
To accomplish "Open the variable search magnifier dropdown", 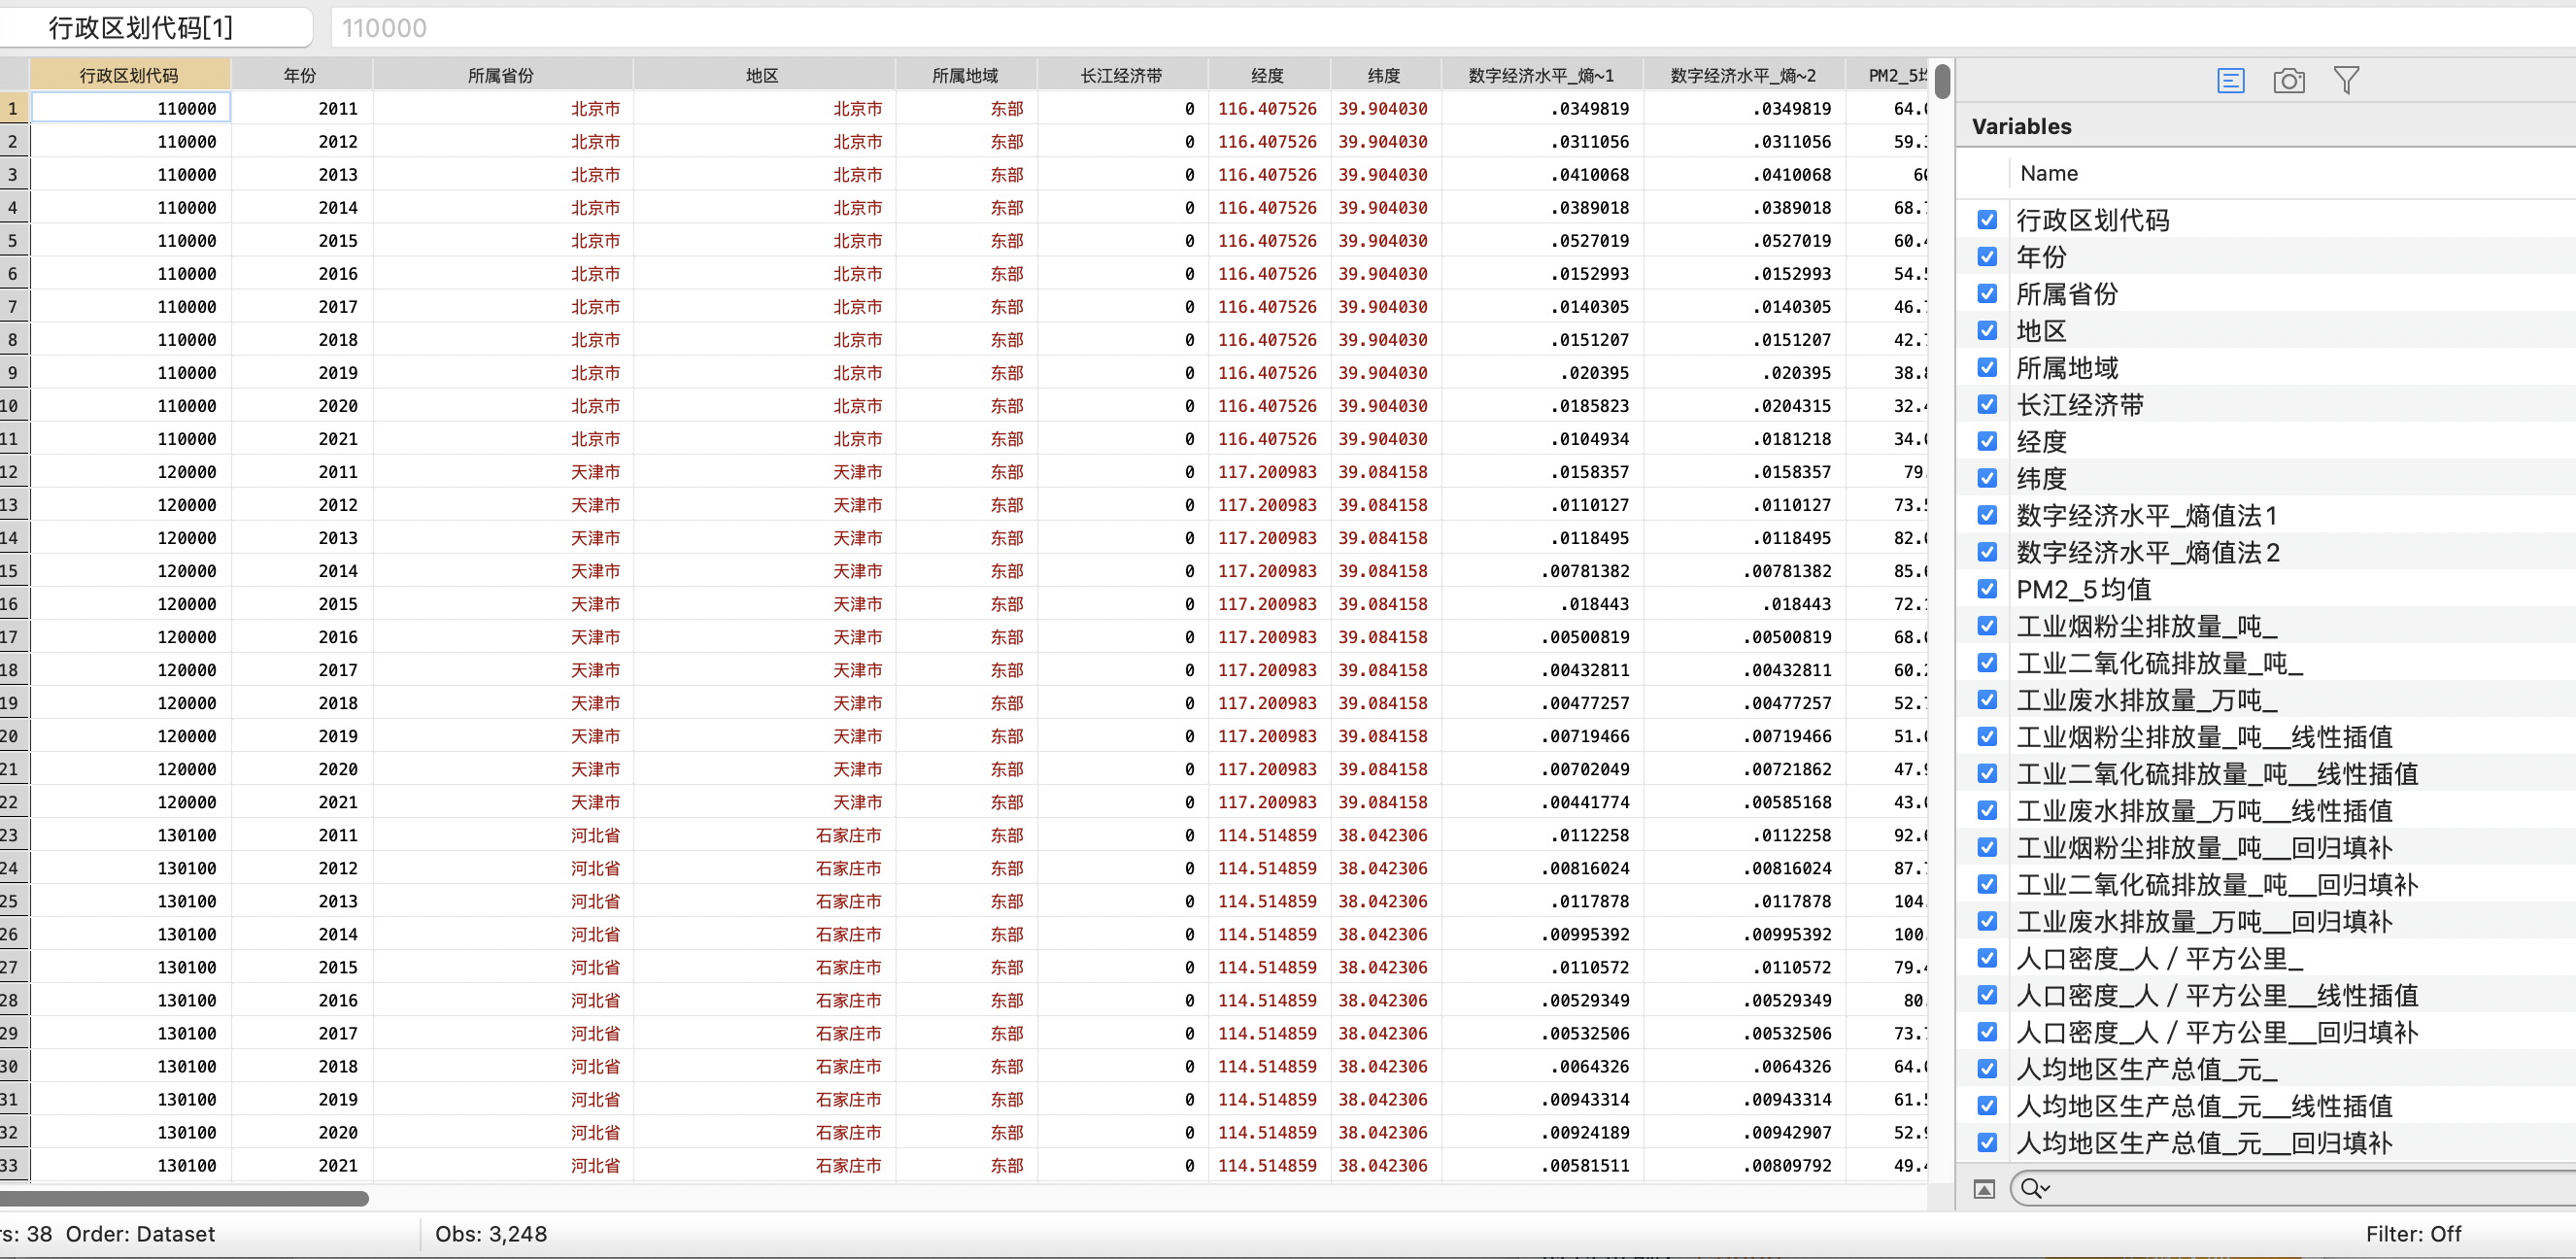I will pyautogui.click(x=2034, y=1188).
